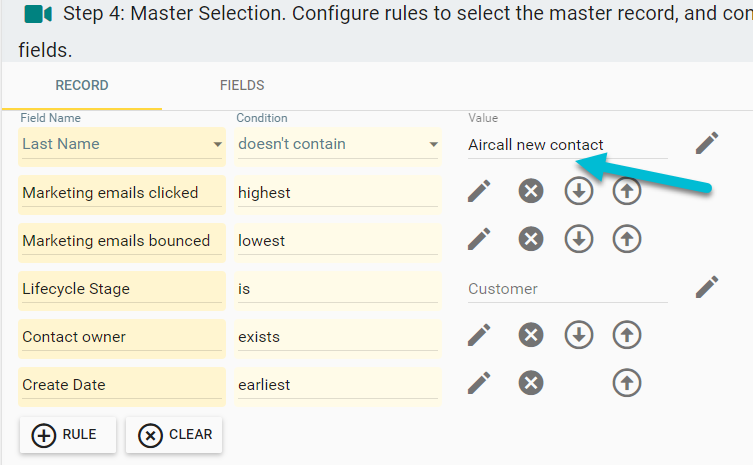Remove the Contact owner rule
This screenshot has height=465, width=753.
[531, 335]
